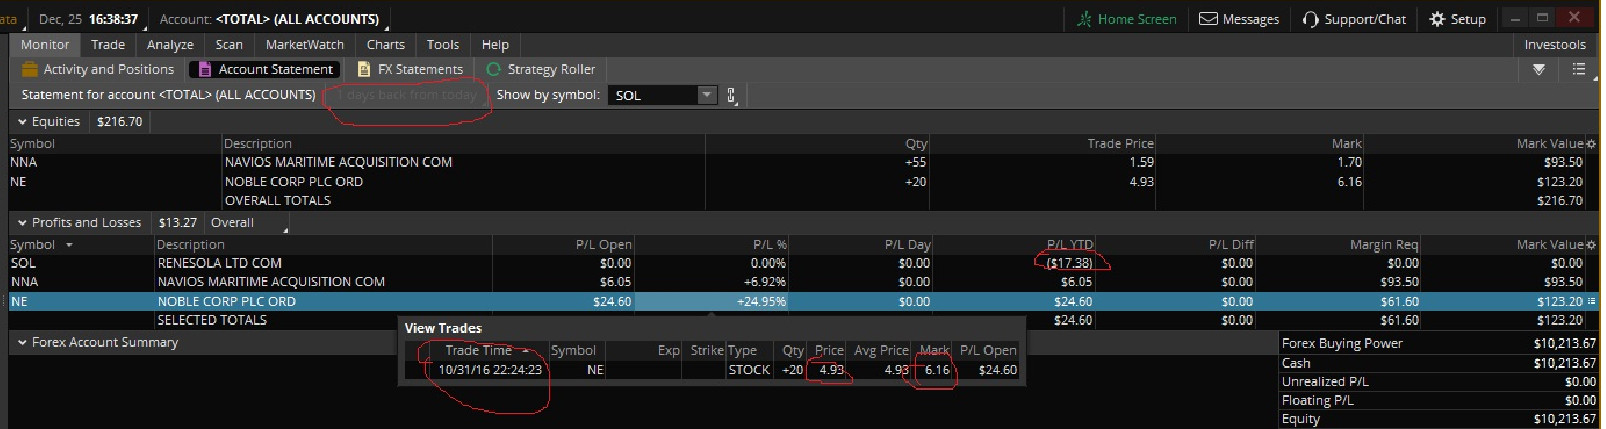Open the Show by symbol dropdown arrow
This screenshot has height=429, width=1606.
click(x=707, y=95)
